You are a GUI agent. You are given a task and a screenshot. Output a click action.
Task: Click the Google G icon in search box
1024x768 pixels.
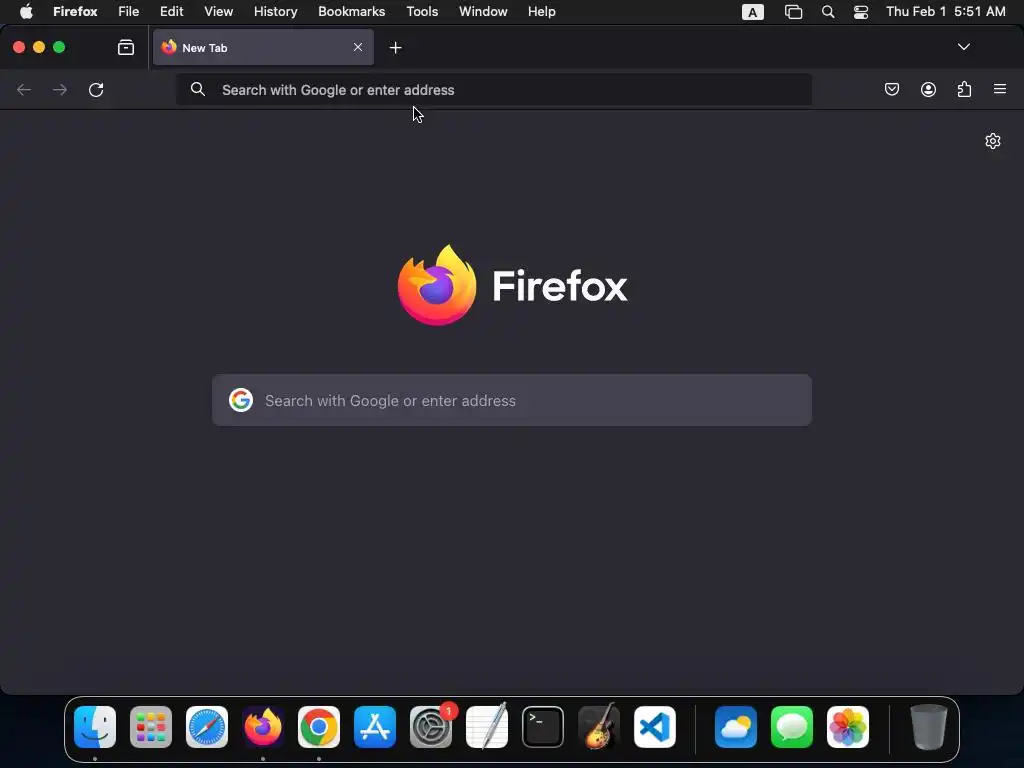tap(241, 400)
